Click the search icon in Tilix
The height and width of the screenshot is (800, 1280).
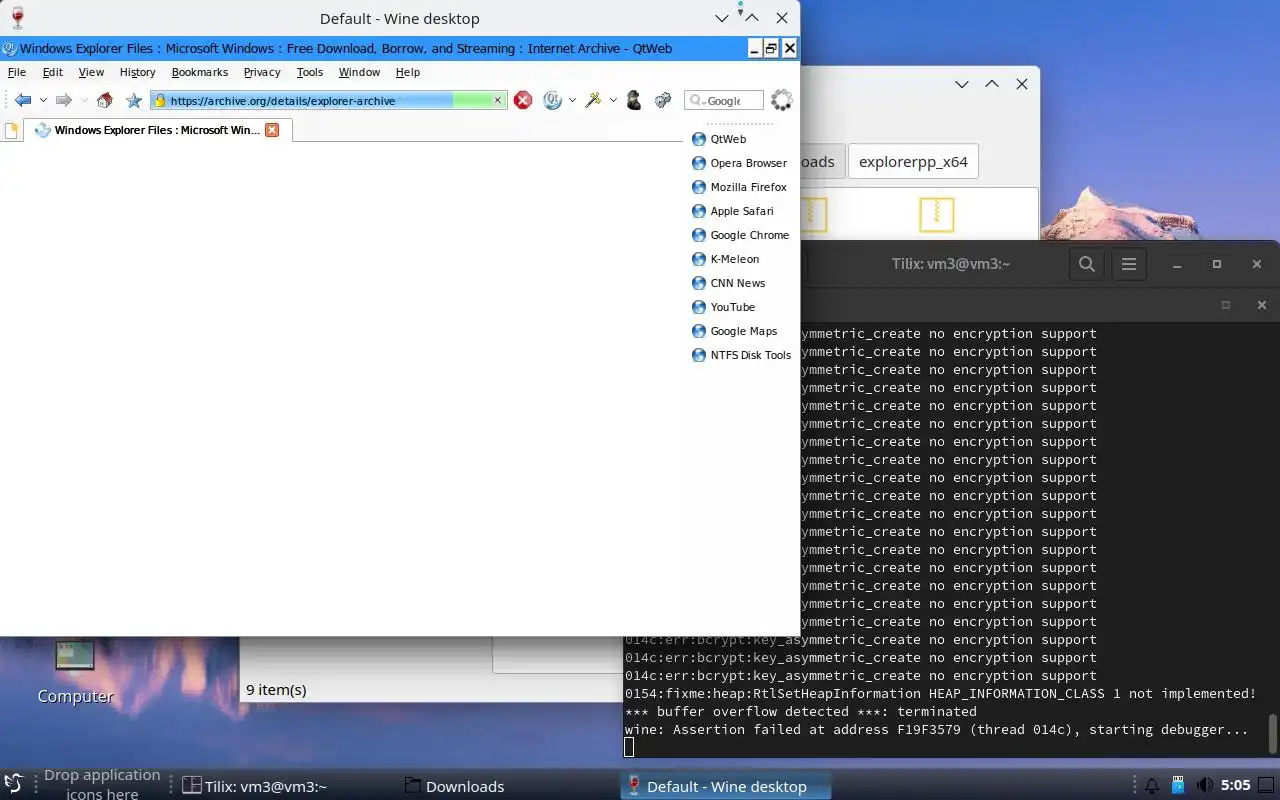point(1087,264)
